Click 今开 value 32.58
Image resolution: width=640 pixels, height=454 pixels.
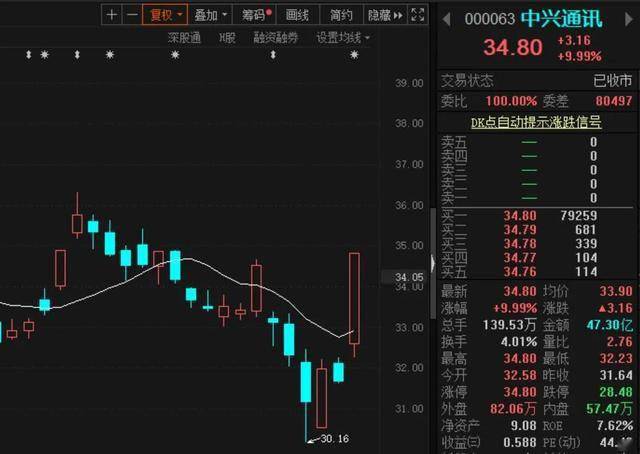pyautogui.click(x=520, y=375)
